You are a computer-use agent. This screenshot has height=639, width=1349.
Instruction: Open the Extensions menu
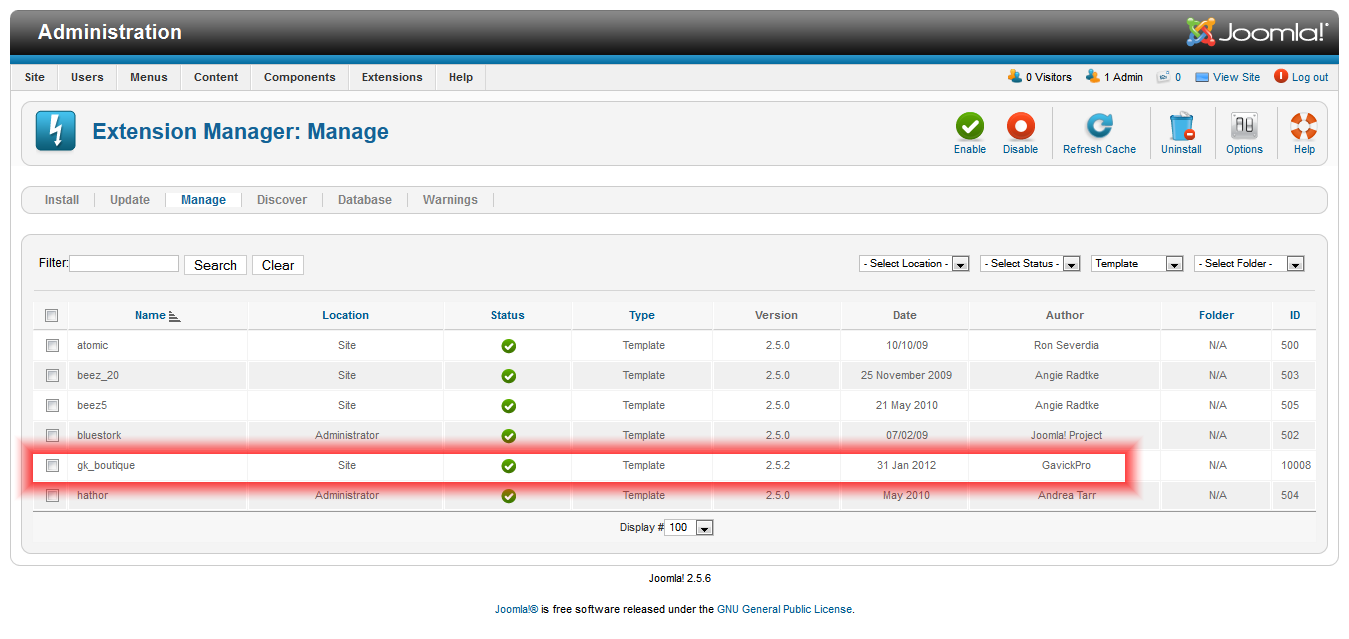pyautogui.click(x=392, y=77)
